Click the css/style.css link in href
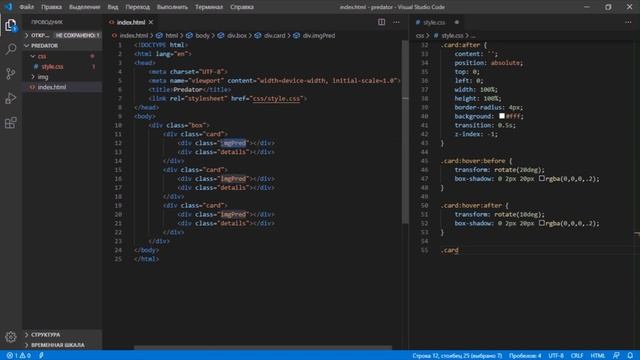Screen dimensions: 640x360 [276, 98]
